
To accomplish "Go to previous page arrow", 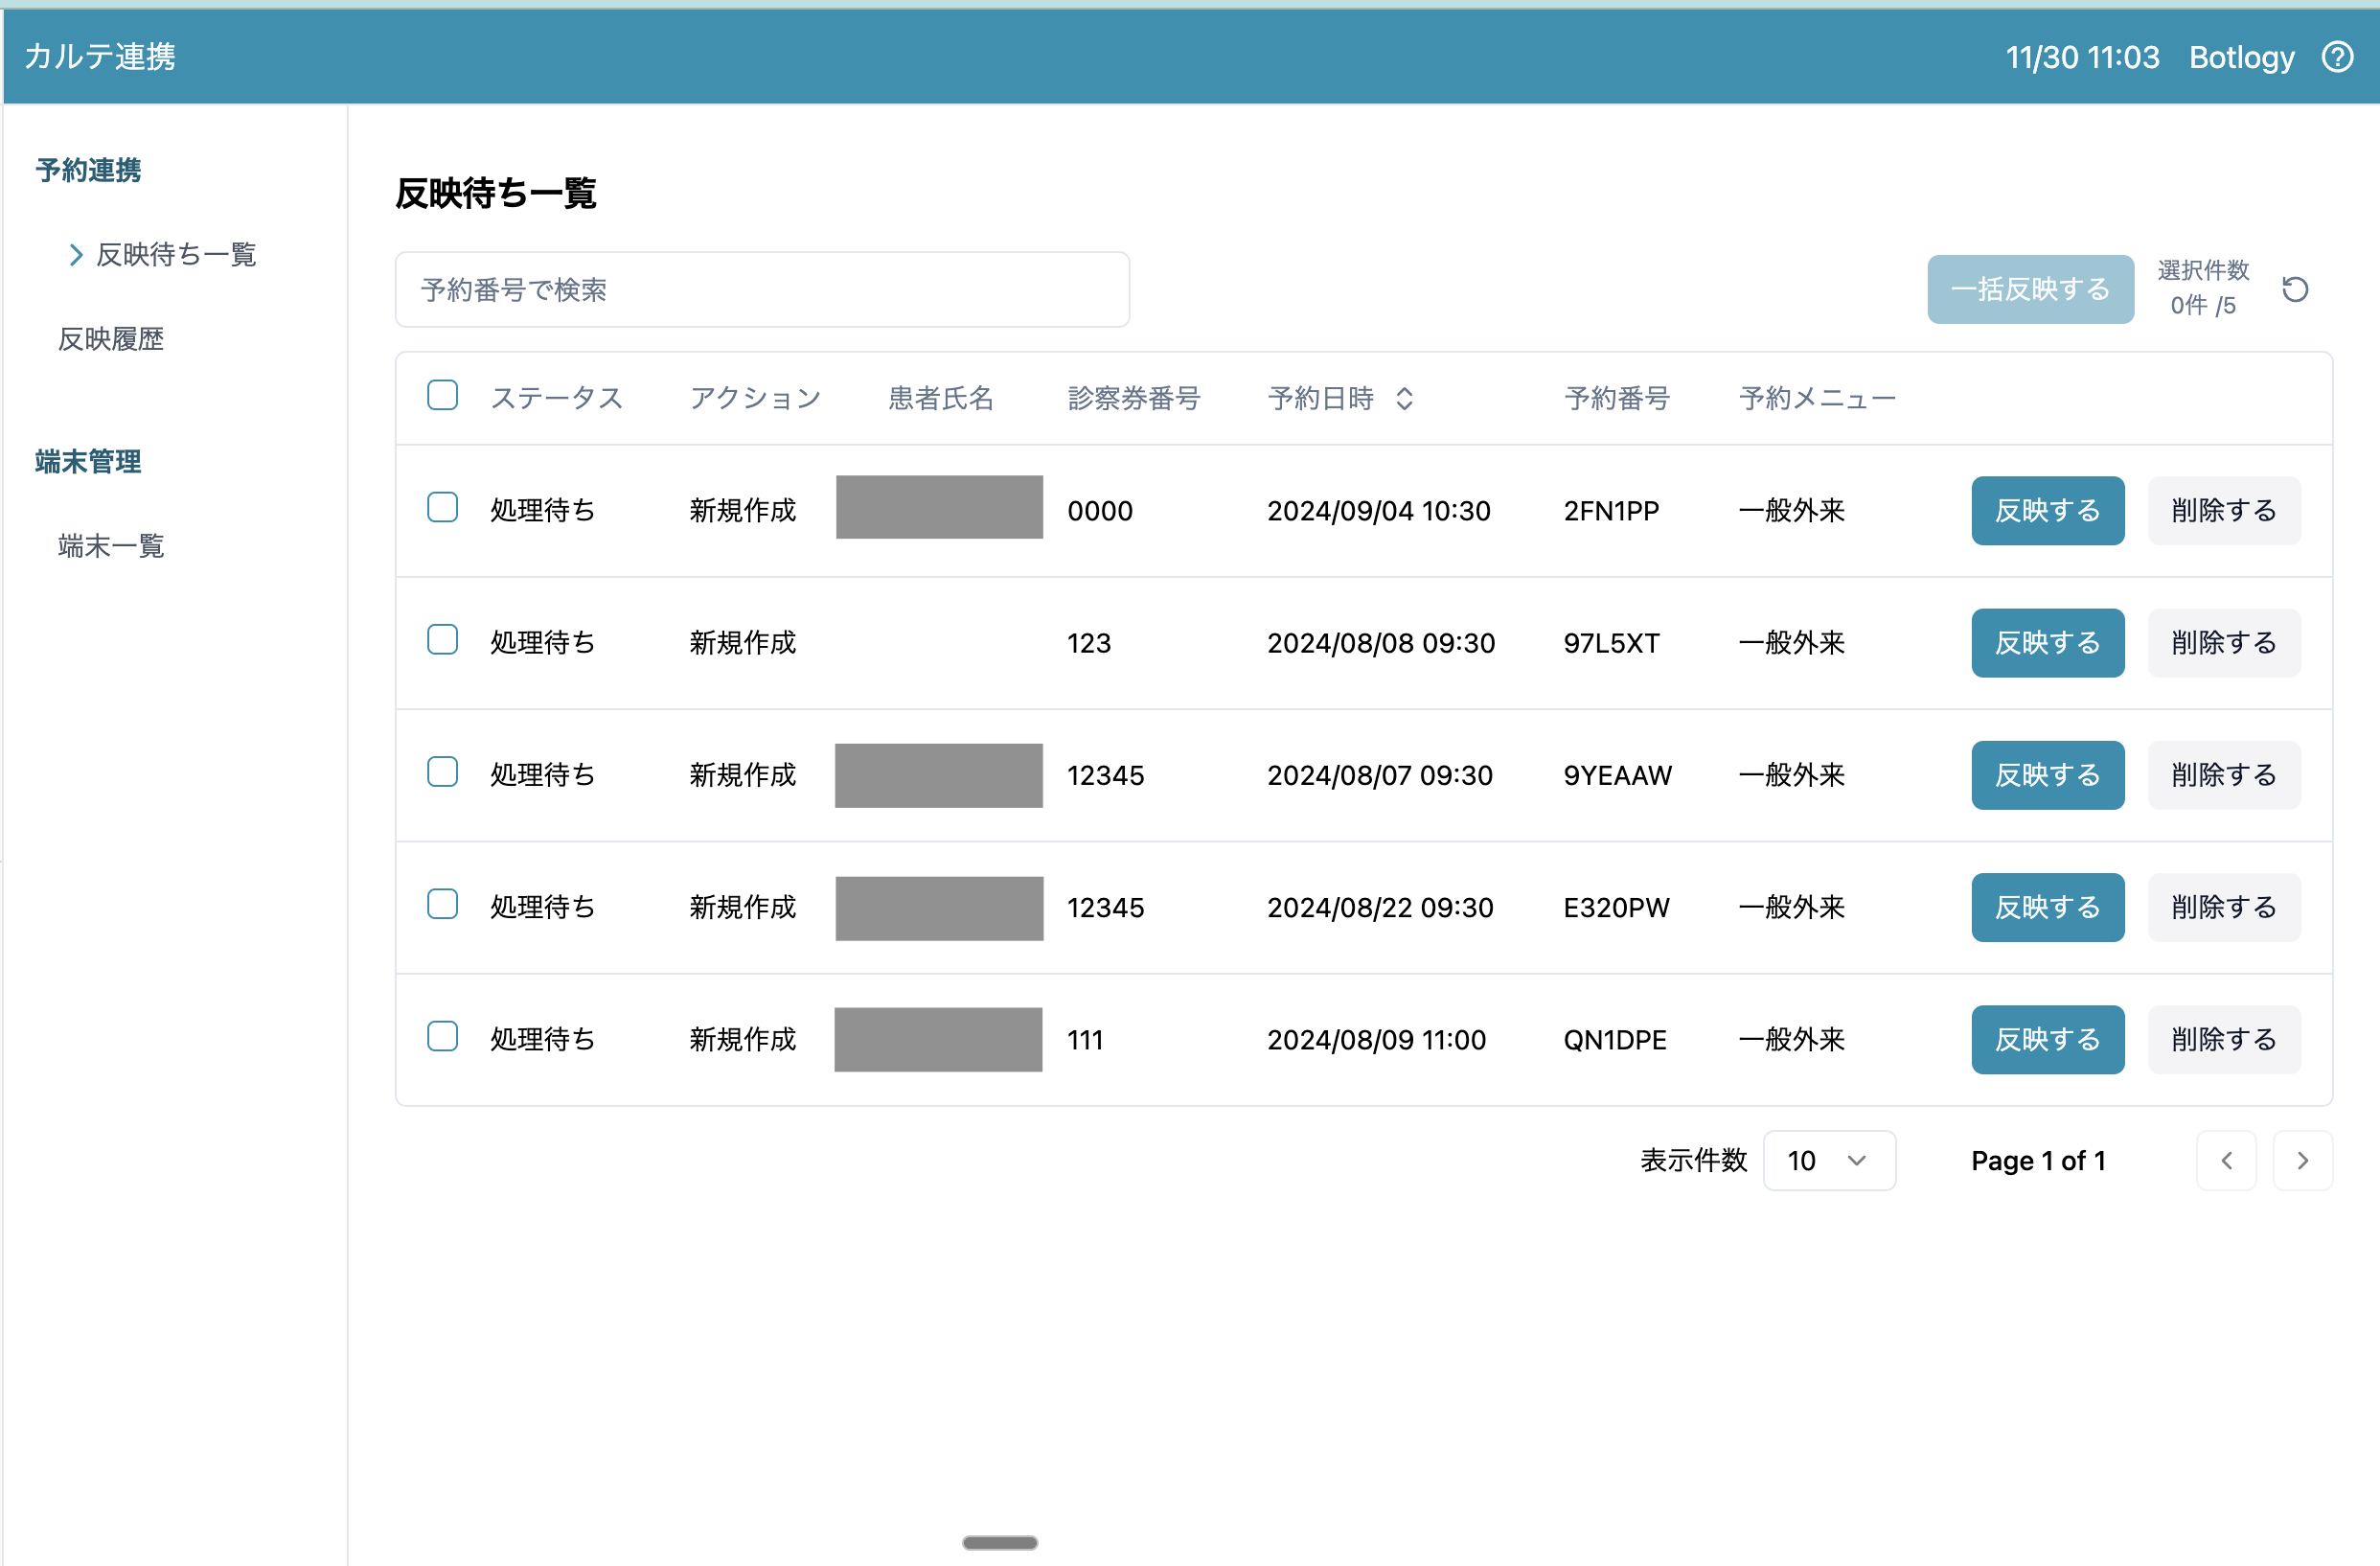I will [x=2226, y=1160].
